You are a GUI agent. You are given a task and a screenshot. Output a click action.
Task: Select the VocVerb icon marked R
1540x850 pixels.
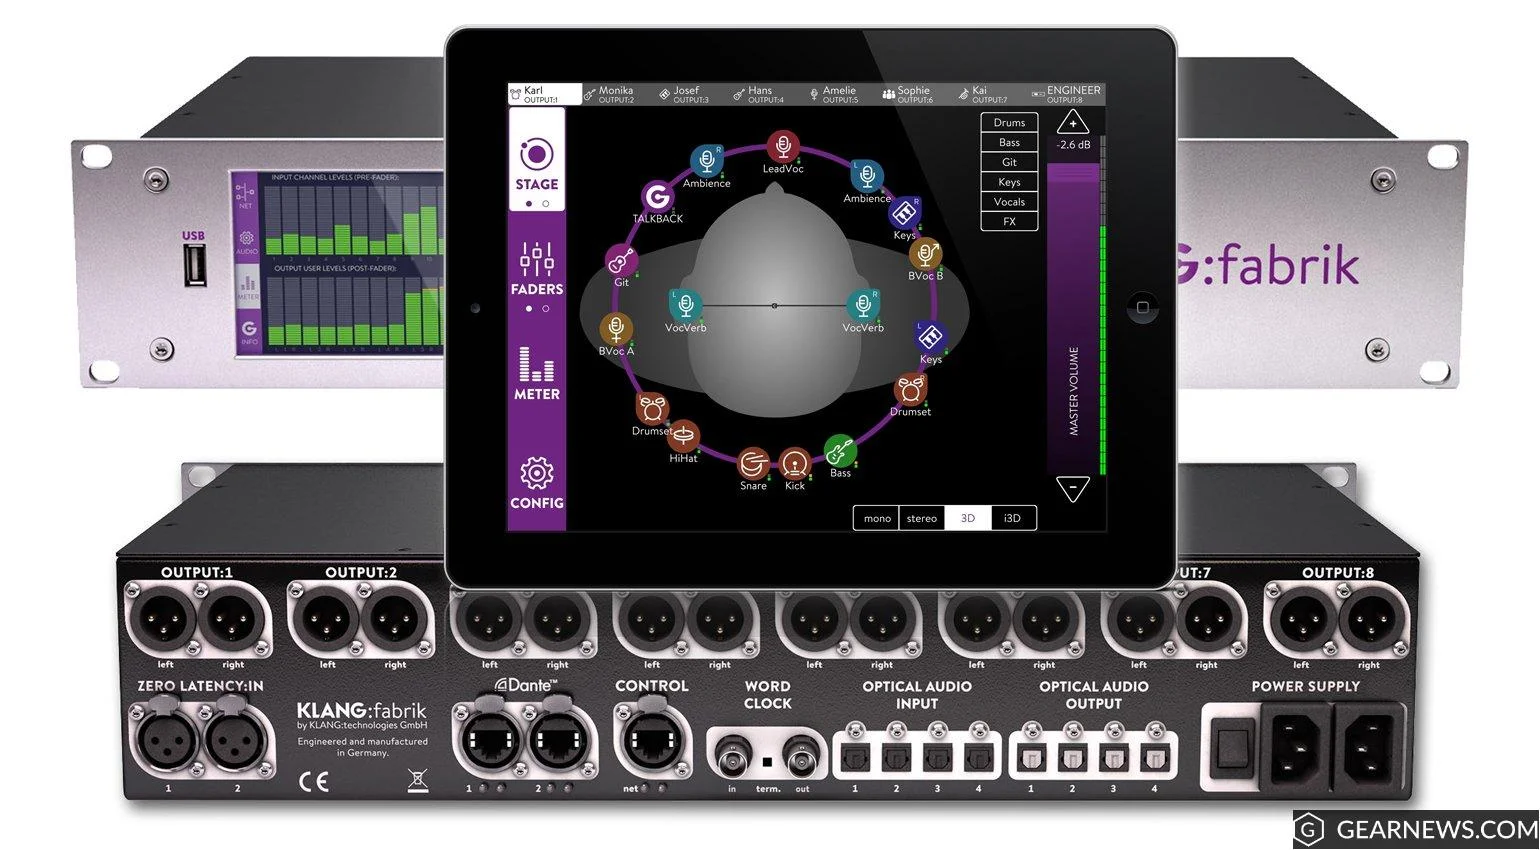[862, 305]
